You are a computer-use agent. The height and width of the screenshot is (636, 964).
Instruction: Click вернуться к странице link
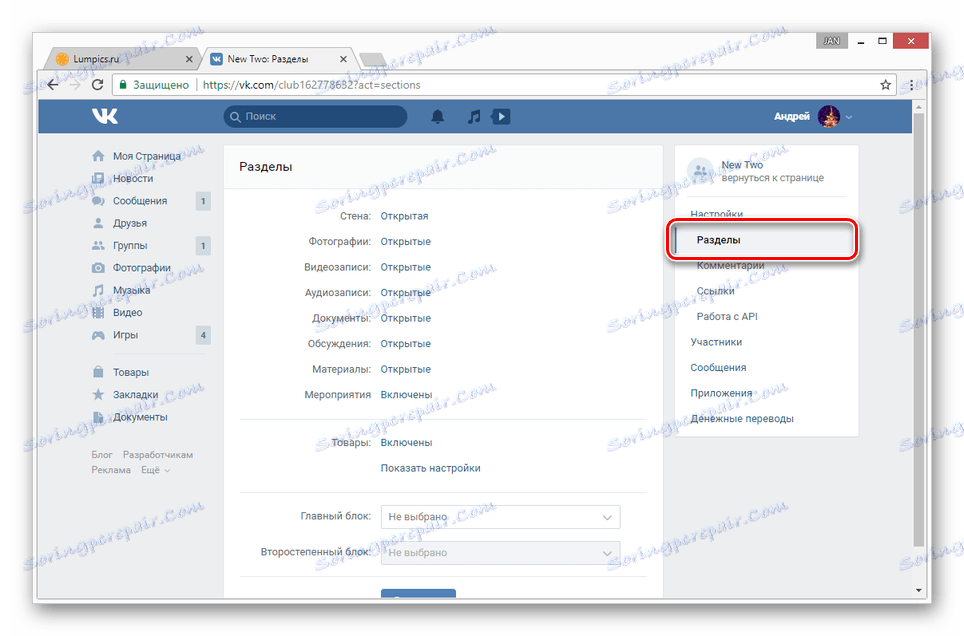click(x=772, y=178)
